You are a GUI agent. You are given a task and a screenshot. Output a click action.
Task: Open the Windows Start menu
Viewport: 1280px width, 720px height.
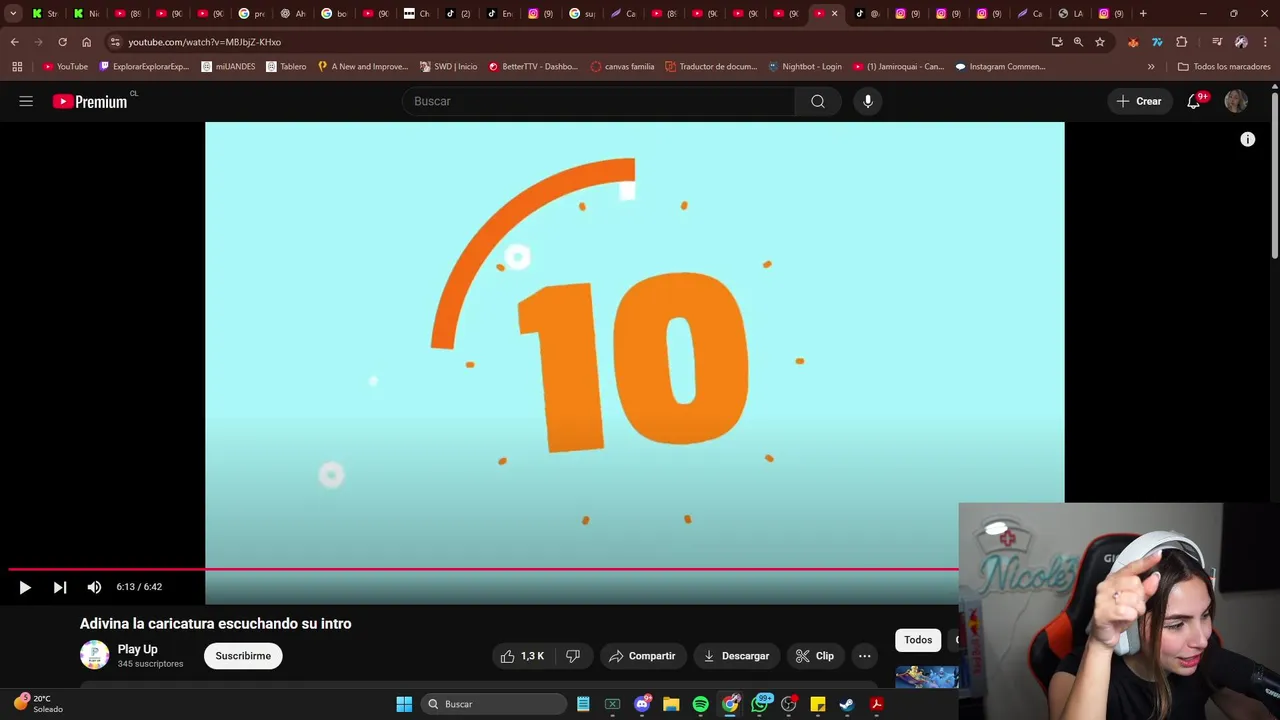pos(404,704)
